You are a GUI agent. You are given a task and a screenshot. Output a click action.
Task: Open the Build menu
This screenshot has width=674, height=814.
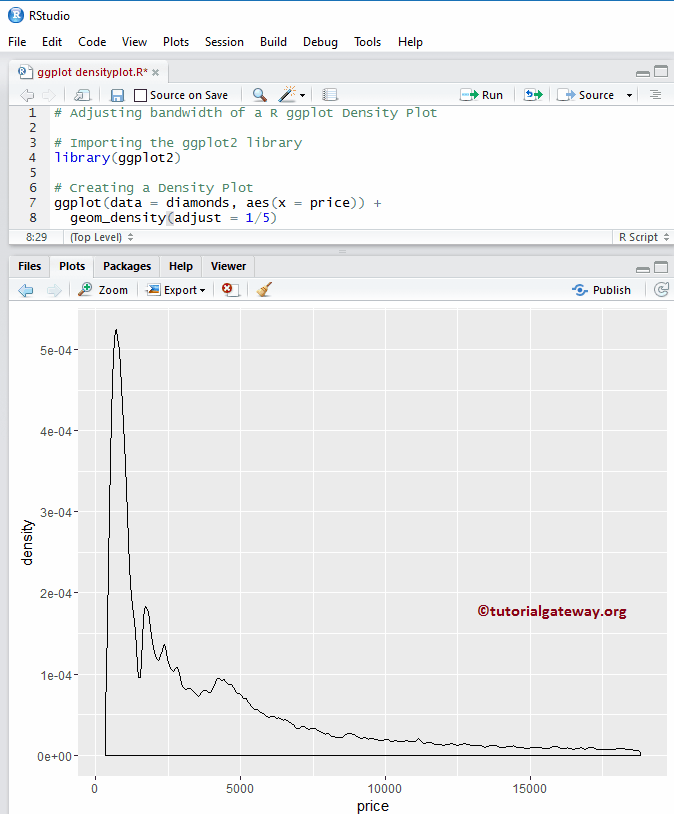click(274, 42)
